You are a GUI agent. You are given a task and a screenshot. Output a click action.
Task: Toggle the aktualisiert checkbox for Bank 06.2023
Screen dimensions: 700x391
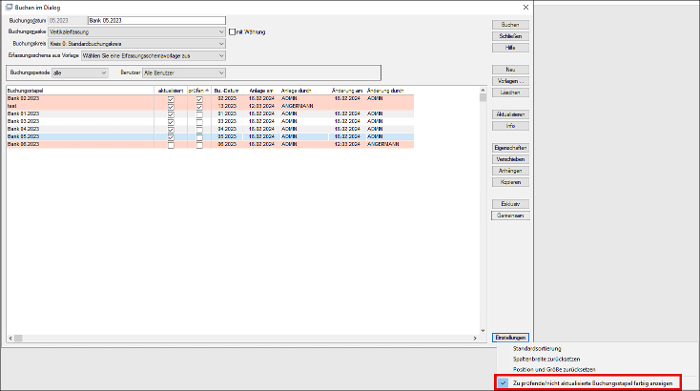coord(171,145)
